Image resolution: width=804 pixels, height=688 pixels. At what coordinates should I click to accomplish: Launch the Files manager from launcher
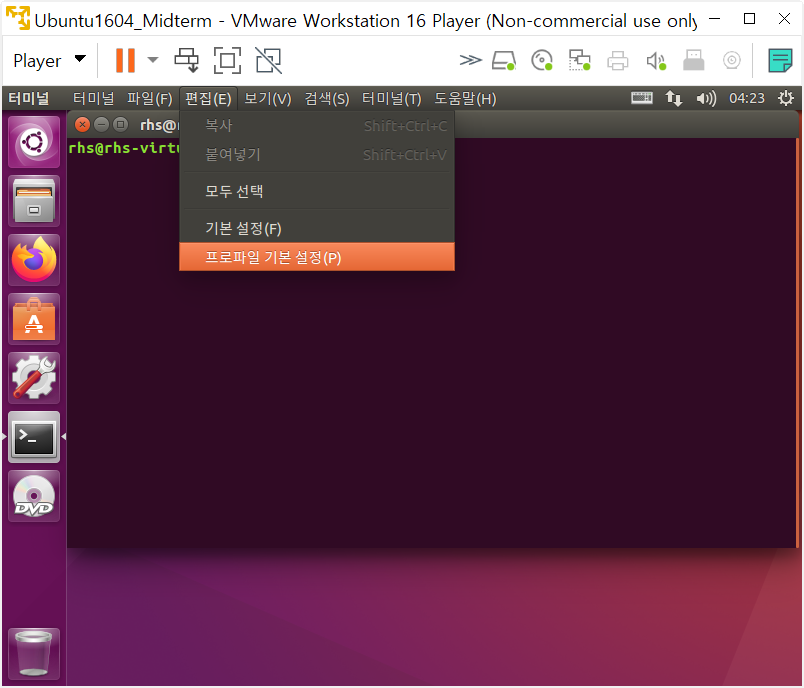pyautogui.click(x=34, y=201)
